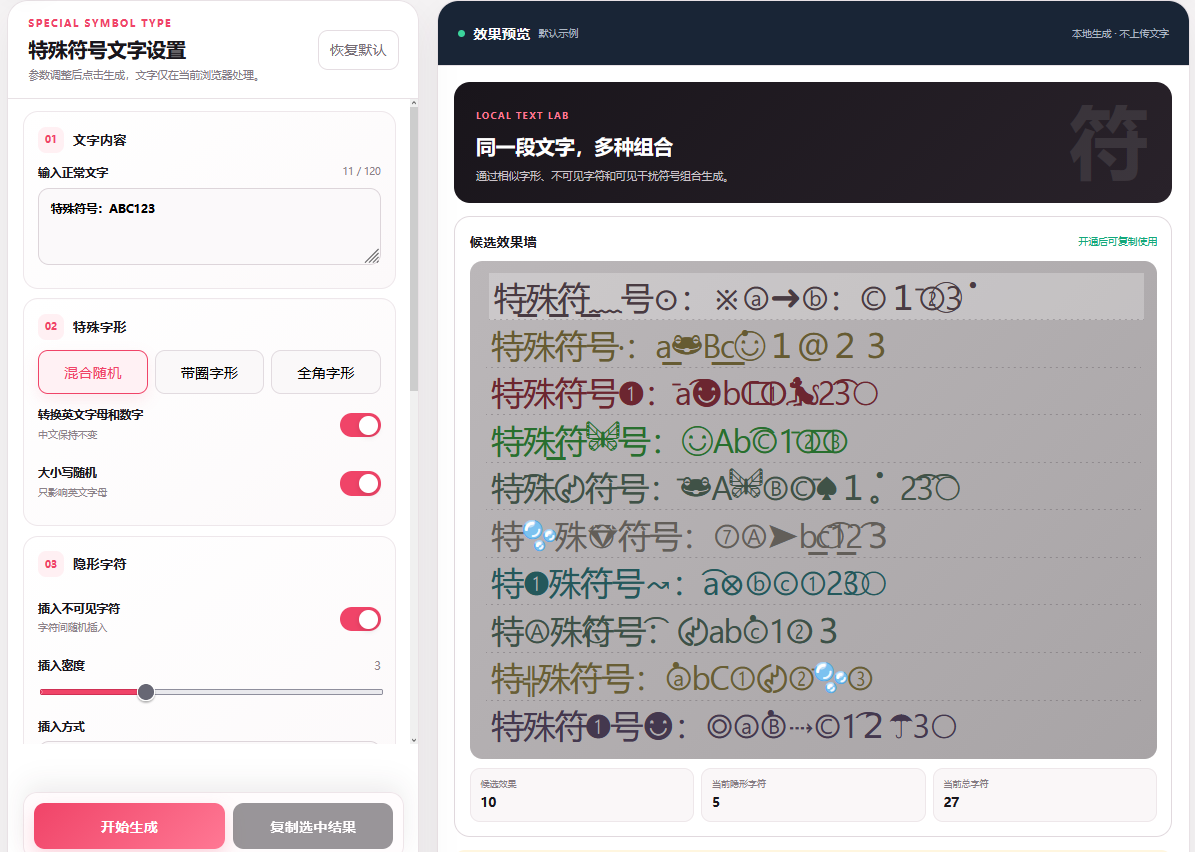
Task: Select candidate row starting 特Ⓐ殊符号
Action: 815,630
